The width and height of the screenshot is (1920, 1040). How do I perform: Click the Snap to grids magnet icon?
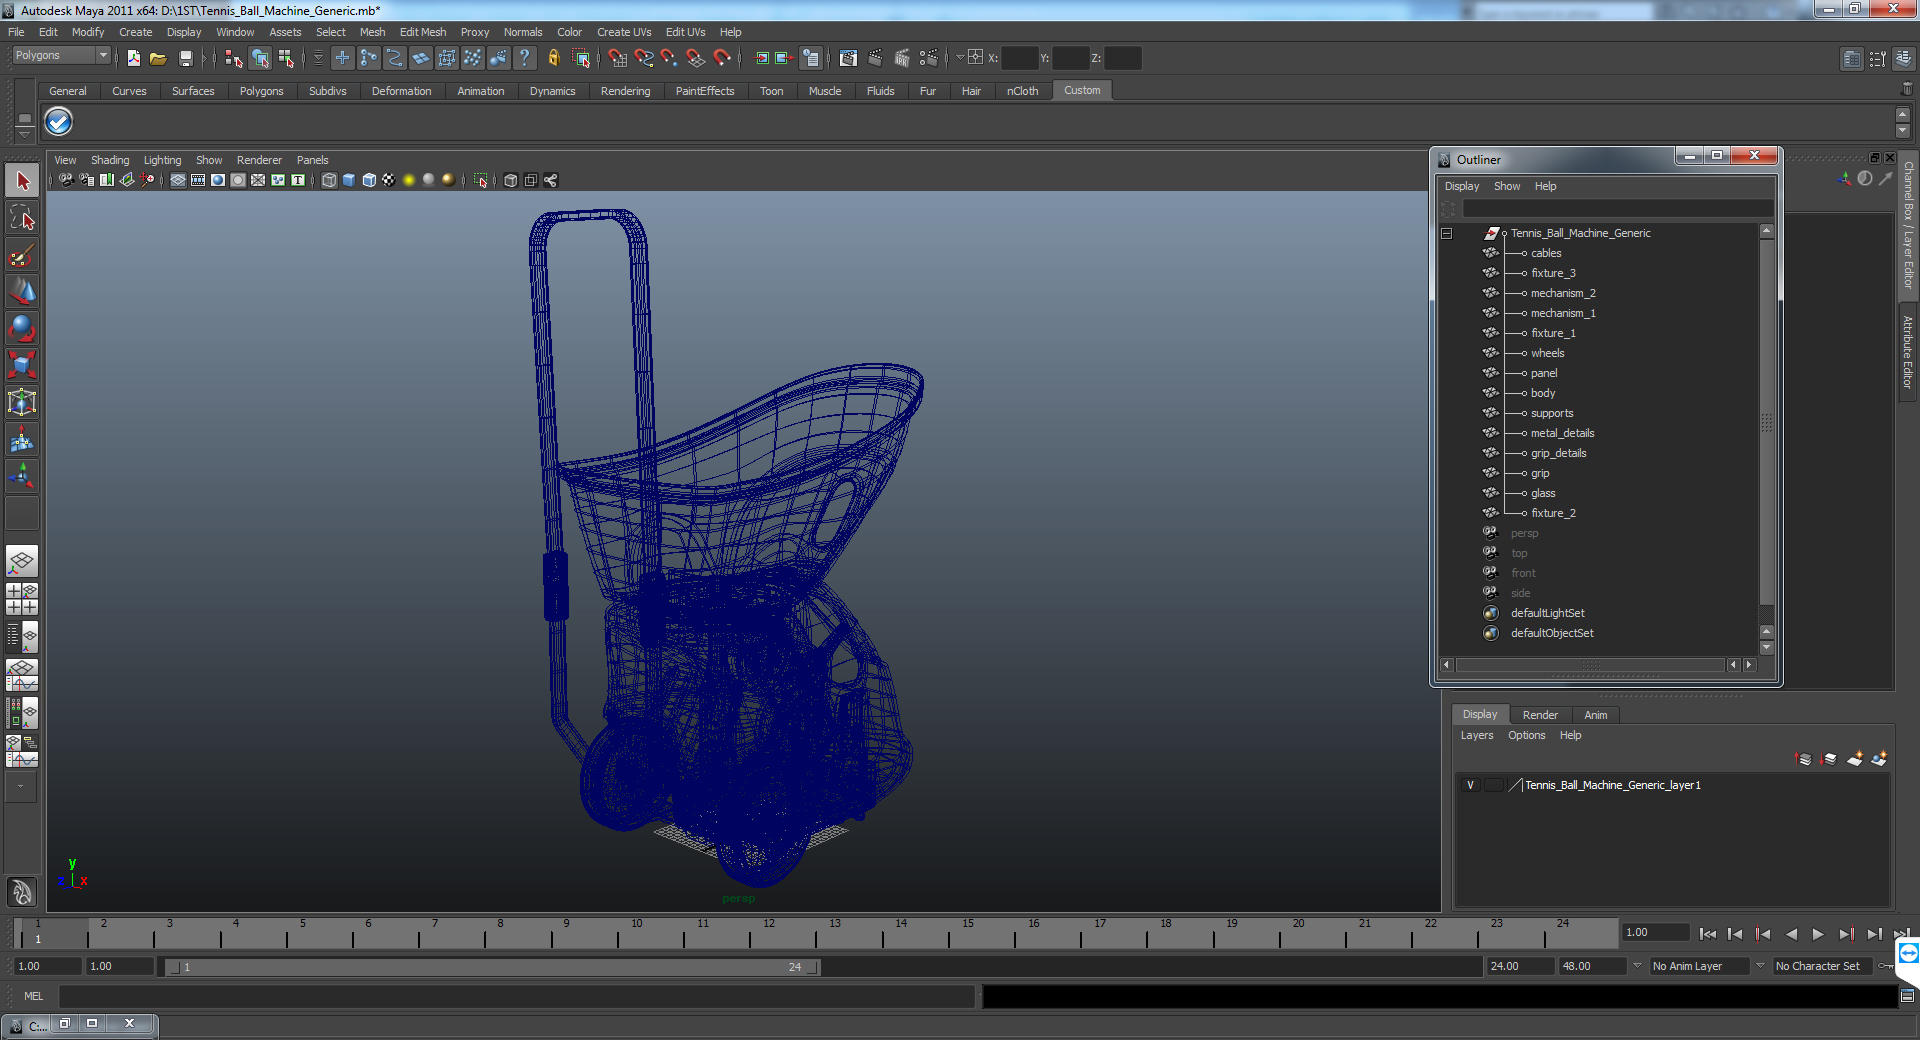coord(618,58)
